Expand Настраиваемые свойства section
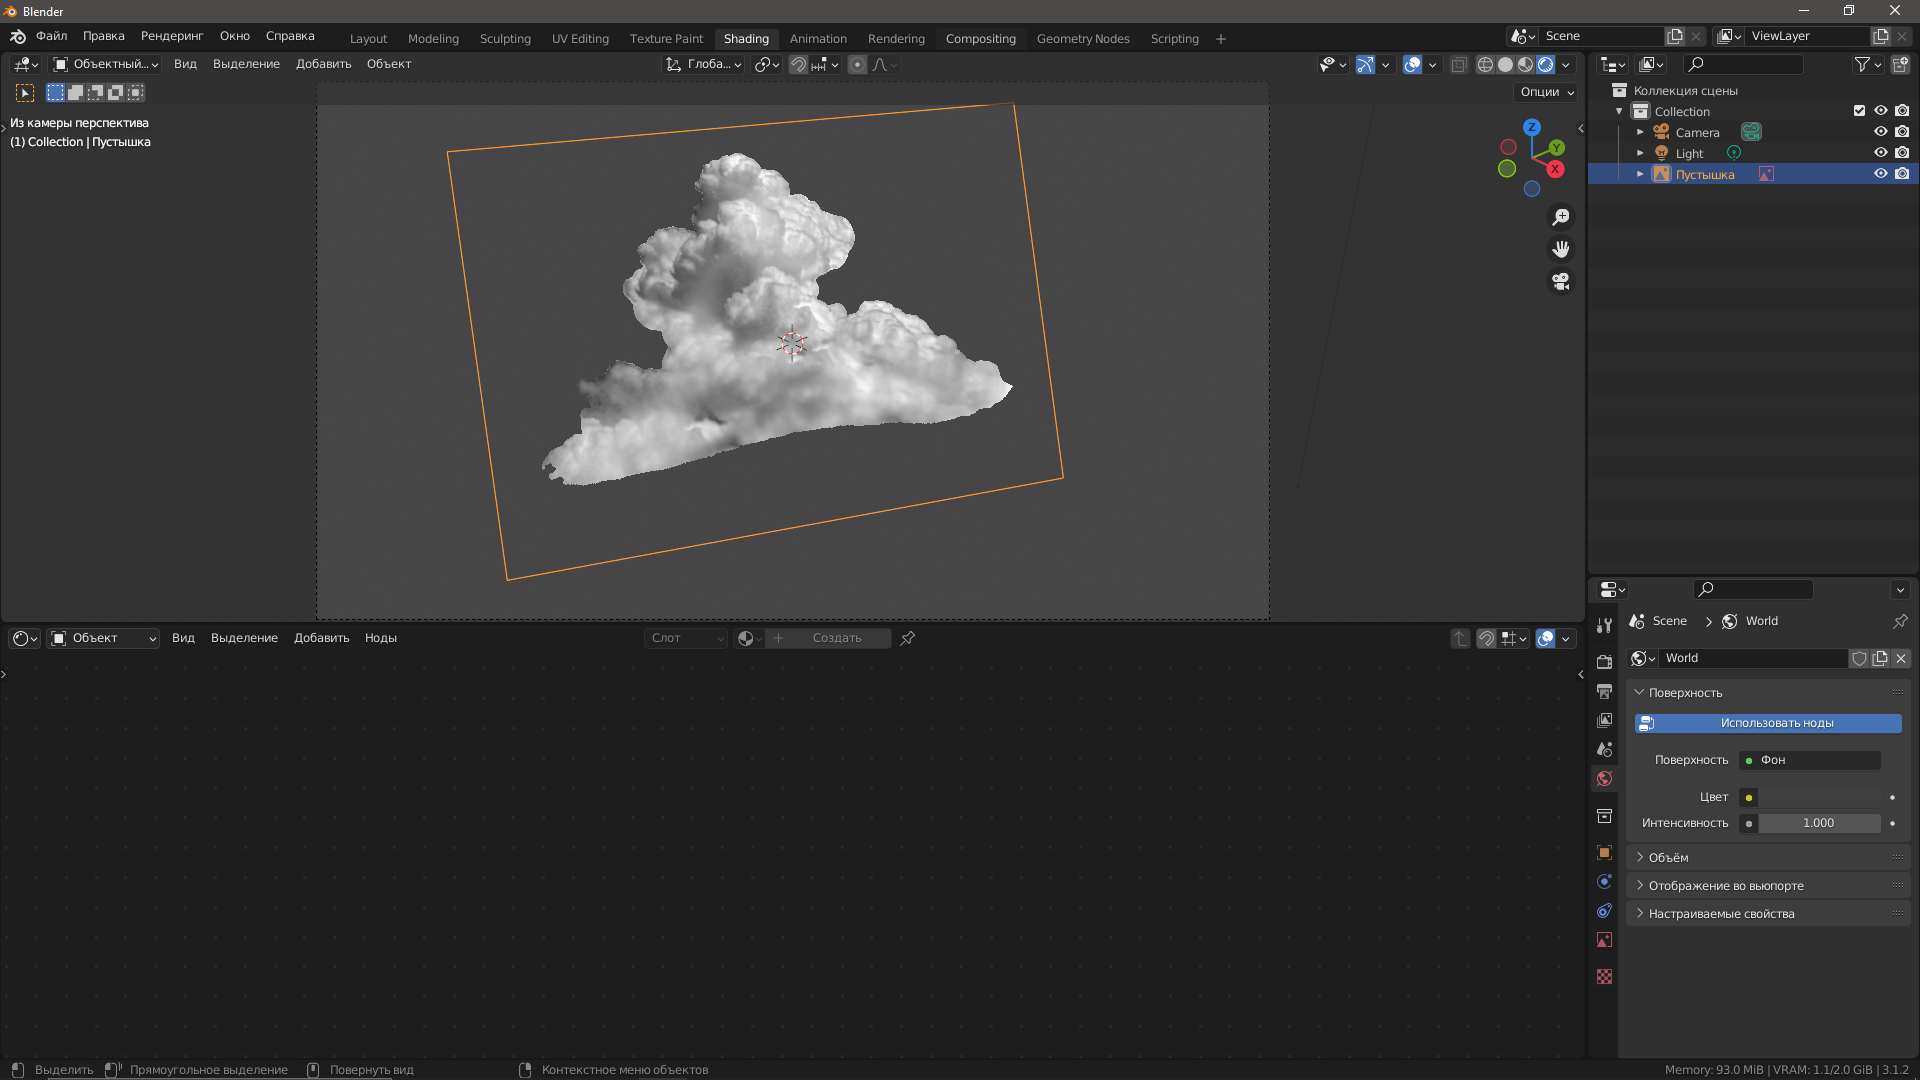Viewport: 1920px width, 1080px height. pyautogui.click(x=1720, y=914)
